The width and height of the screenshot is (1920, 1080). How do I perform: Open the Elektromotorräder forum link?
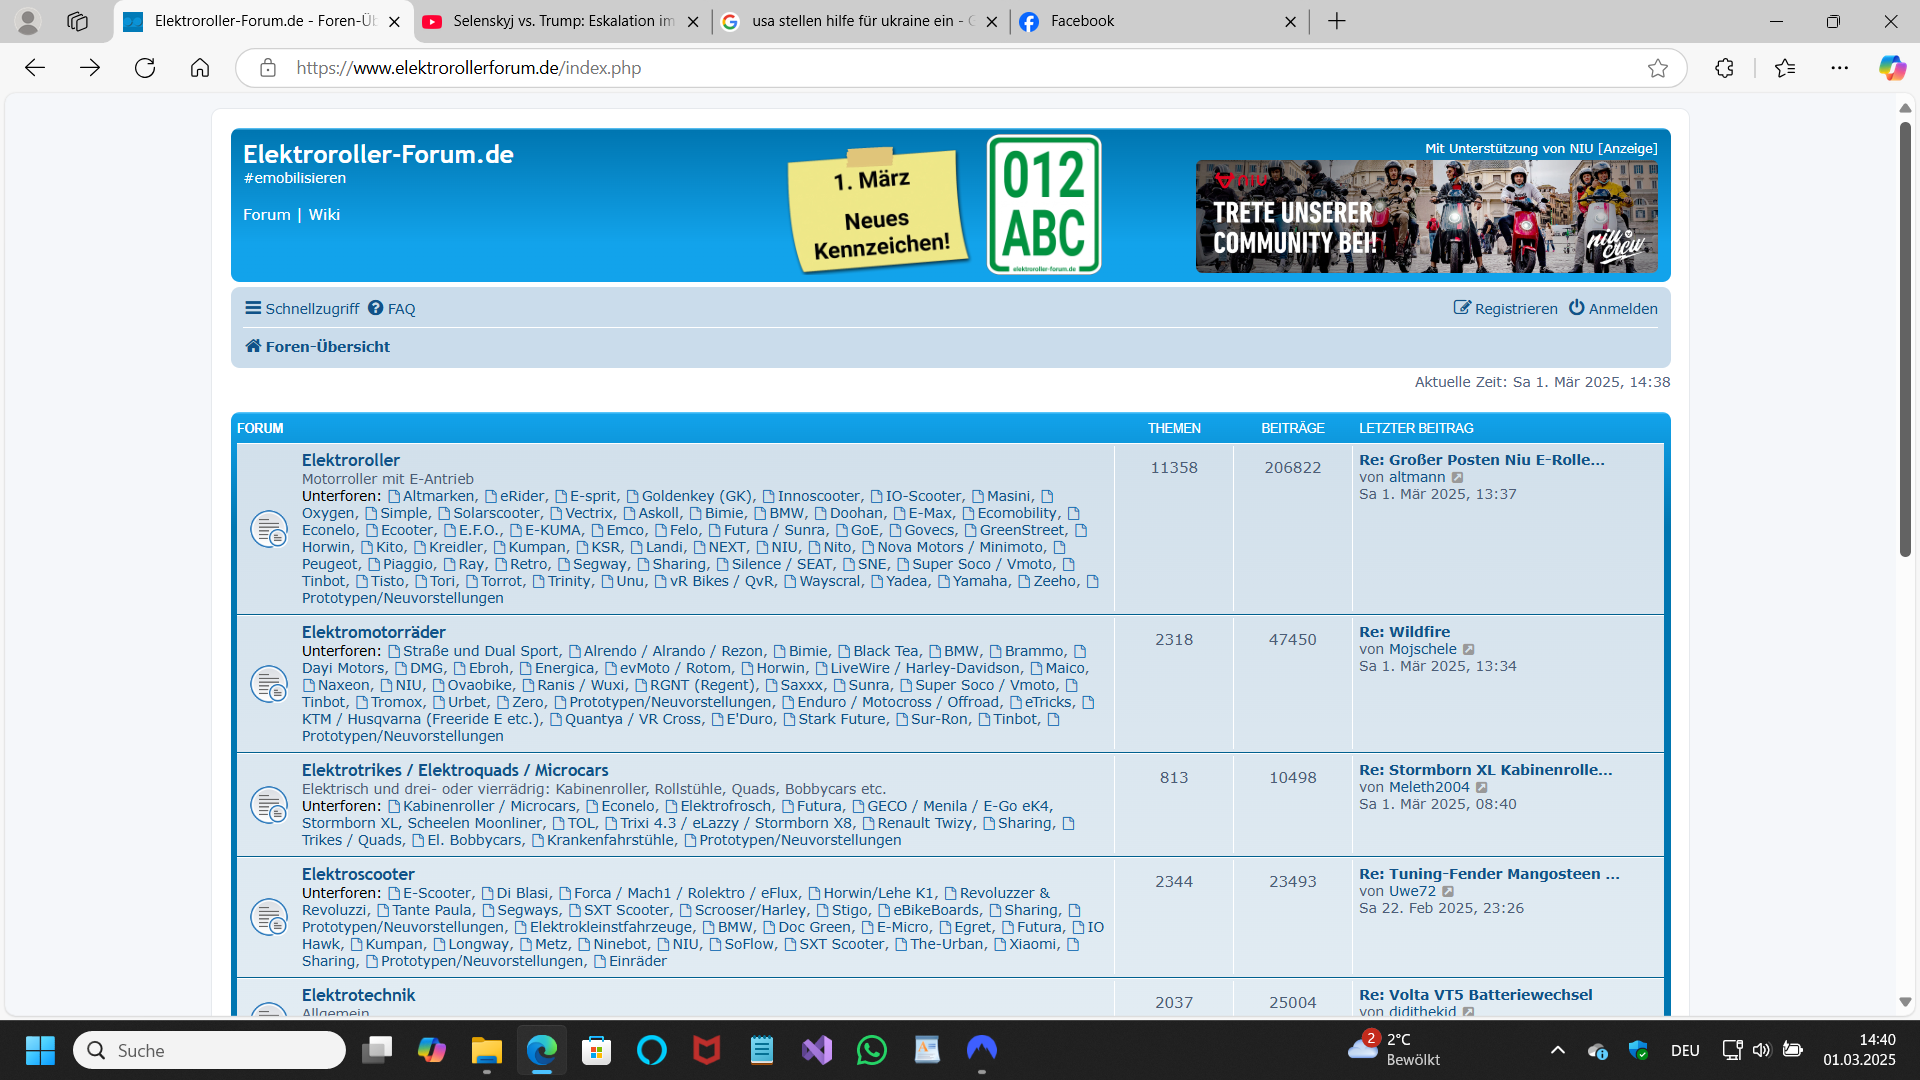click(x=373, y=632)
